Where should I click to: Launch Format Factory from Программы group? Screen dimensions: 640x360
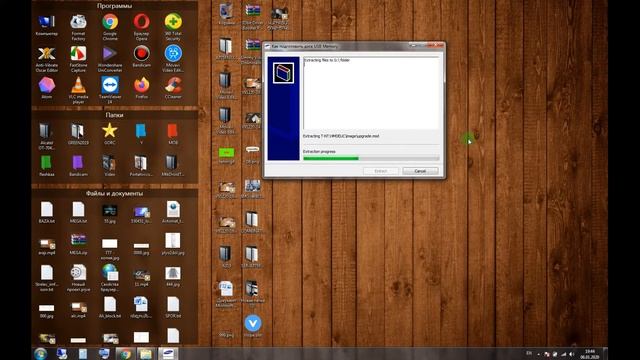(78, 27)
